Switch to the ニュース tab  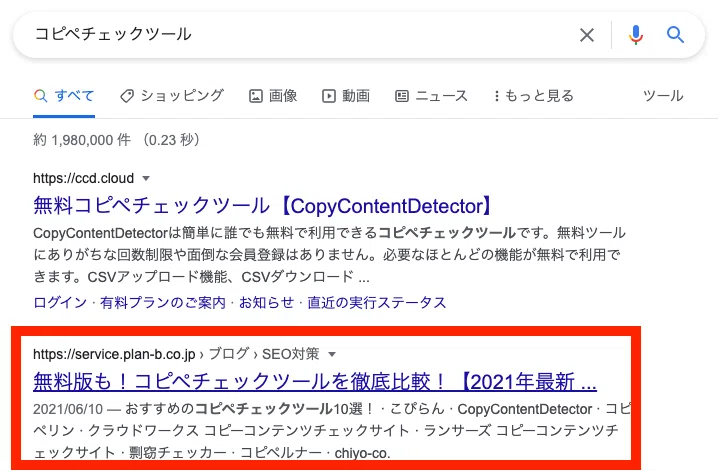(431, 96)
